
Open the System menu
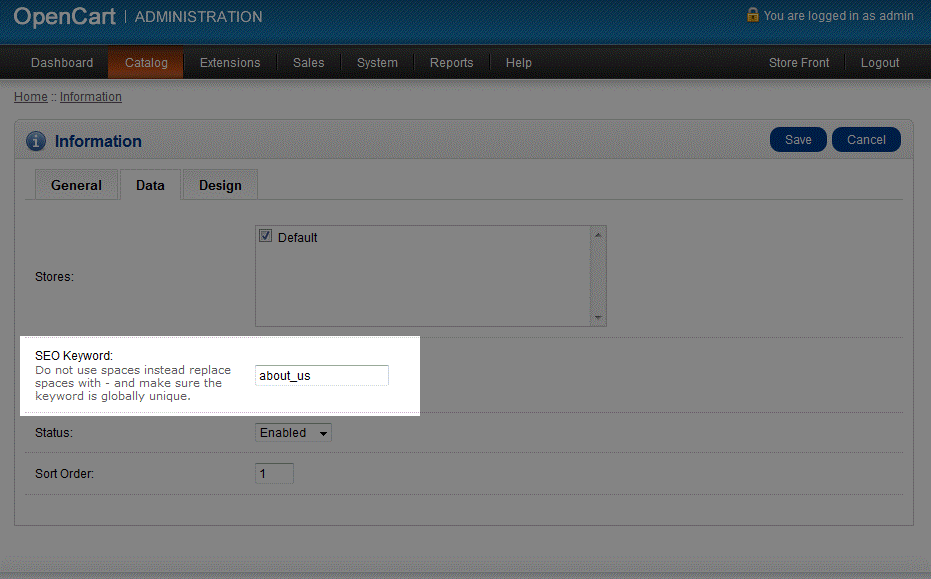pyautogui.click(x=377, y=63)
